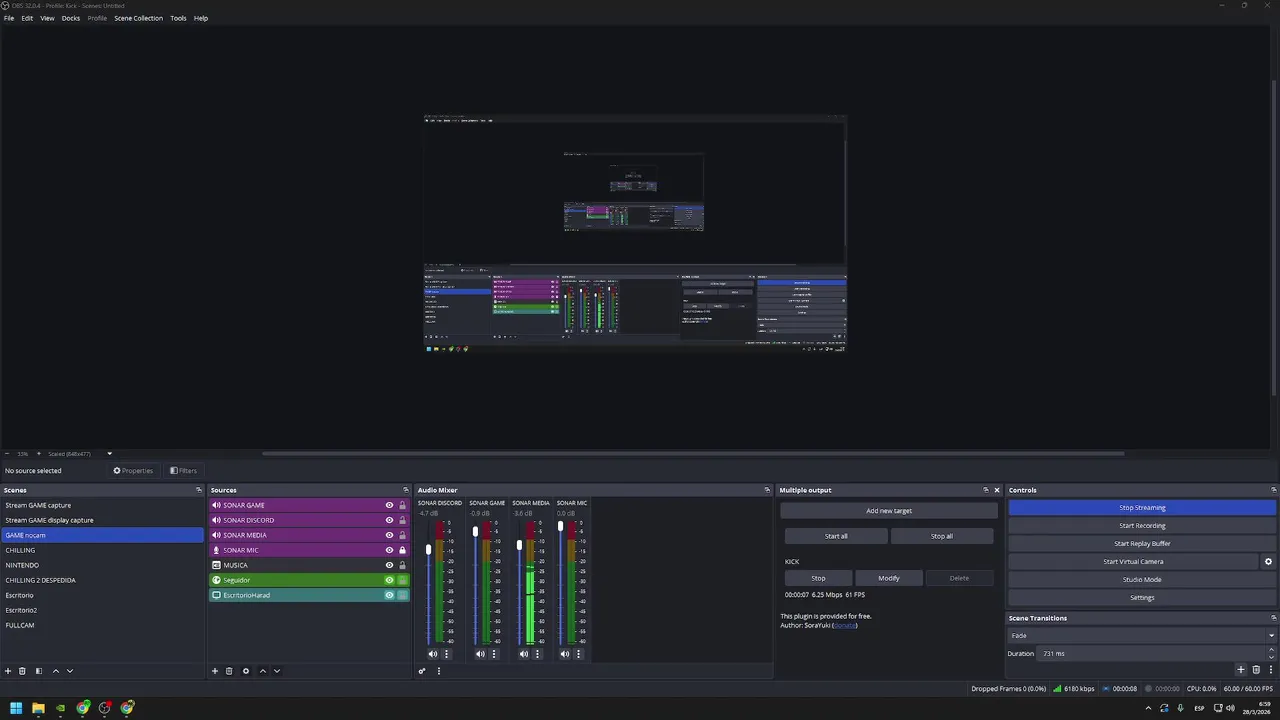Hide the SONAR DISCORD source

(390, 520)
